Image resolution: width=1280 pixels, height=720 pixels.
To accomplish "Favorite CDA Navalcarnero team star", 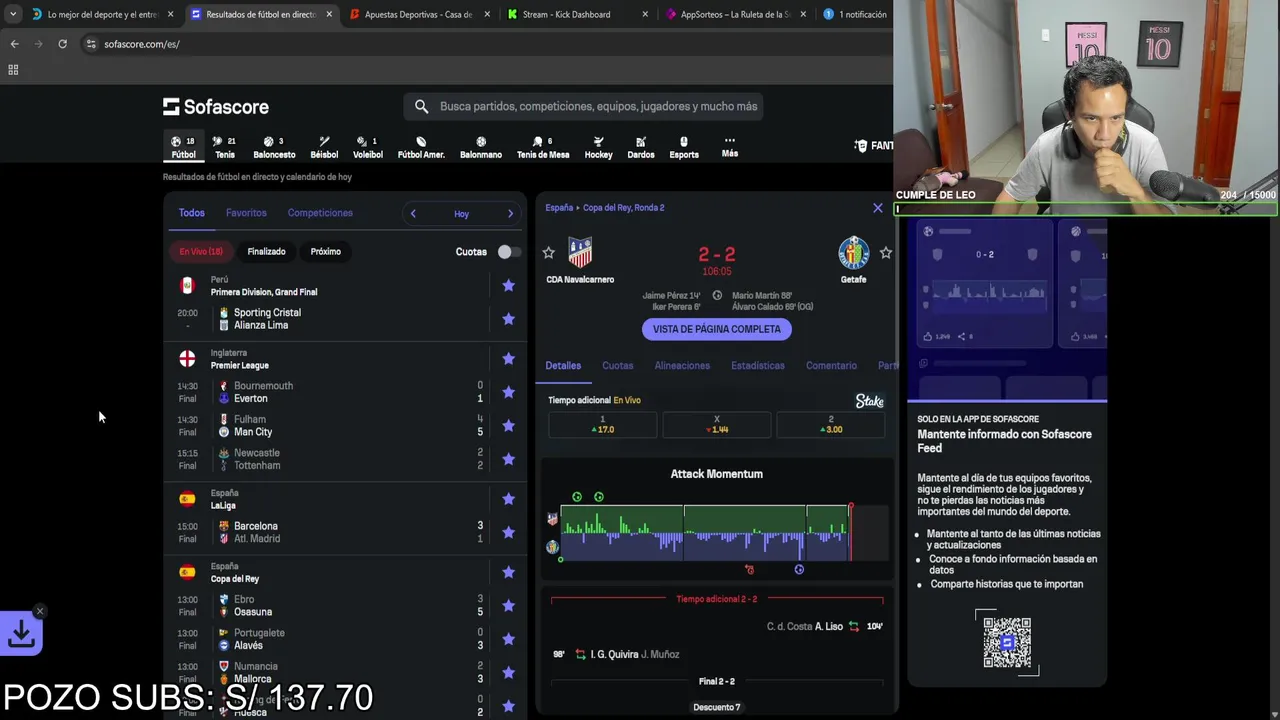I will pos(548,253).
